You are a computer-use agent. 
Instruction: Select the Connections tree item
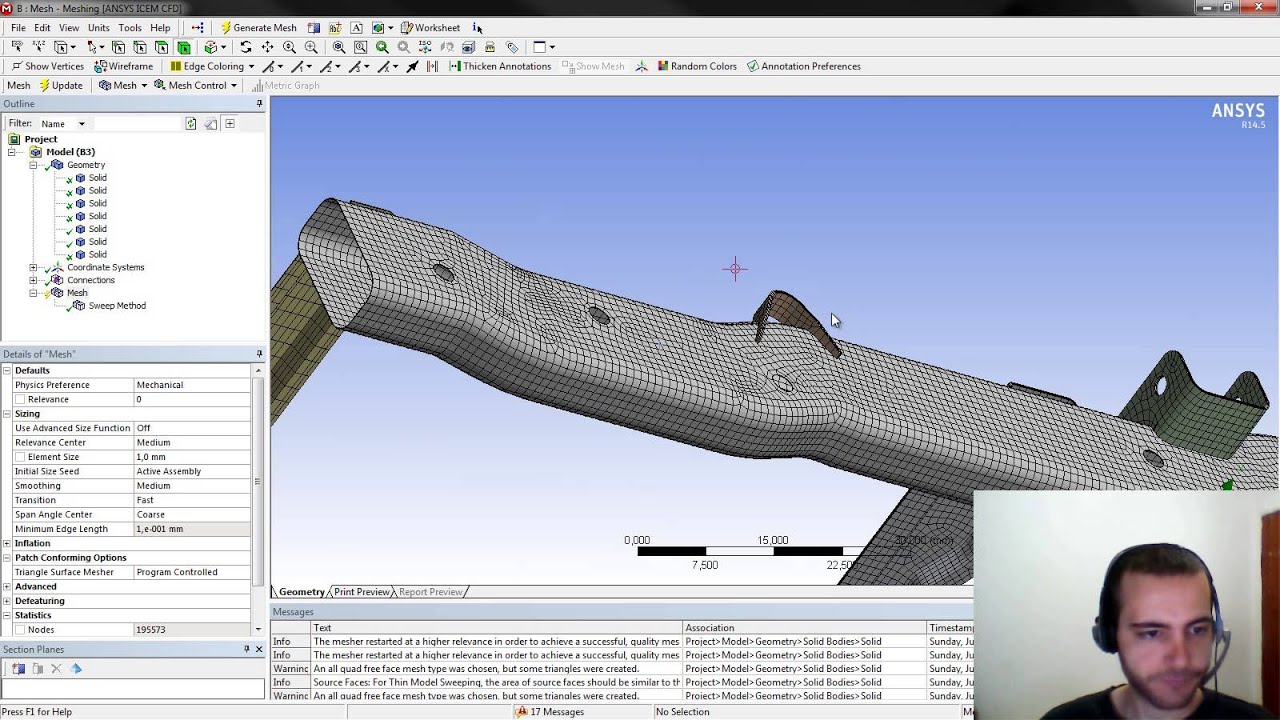[90, 280]
